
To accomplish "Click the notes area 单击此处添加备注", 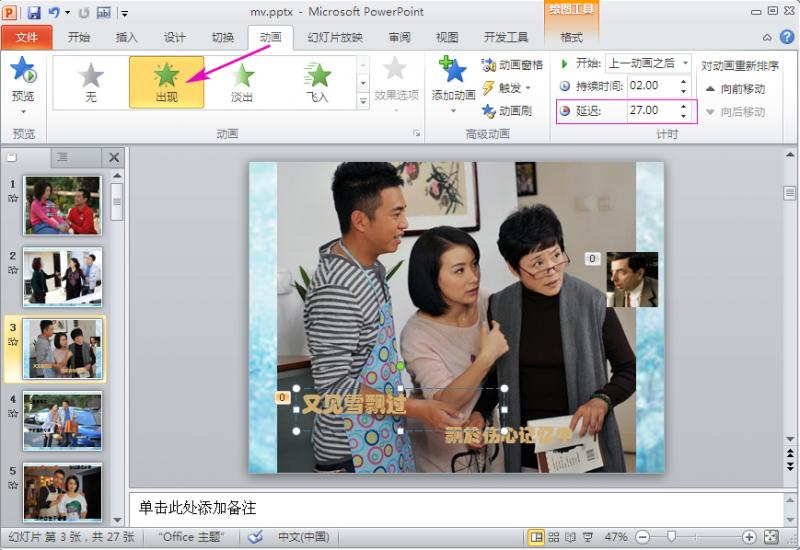I will pos(197,508).
